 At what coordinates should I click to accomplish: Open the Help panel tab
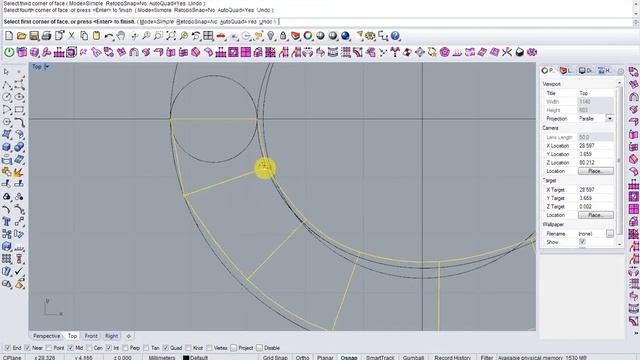[605, 71]
